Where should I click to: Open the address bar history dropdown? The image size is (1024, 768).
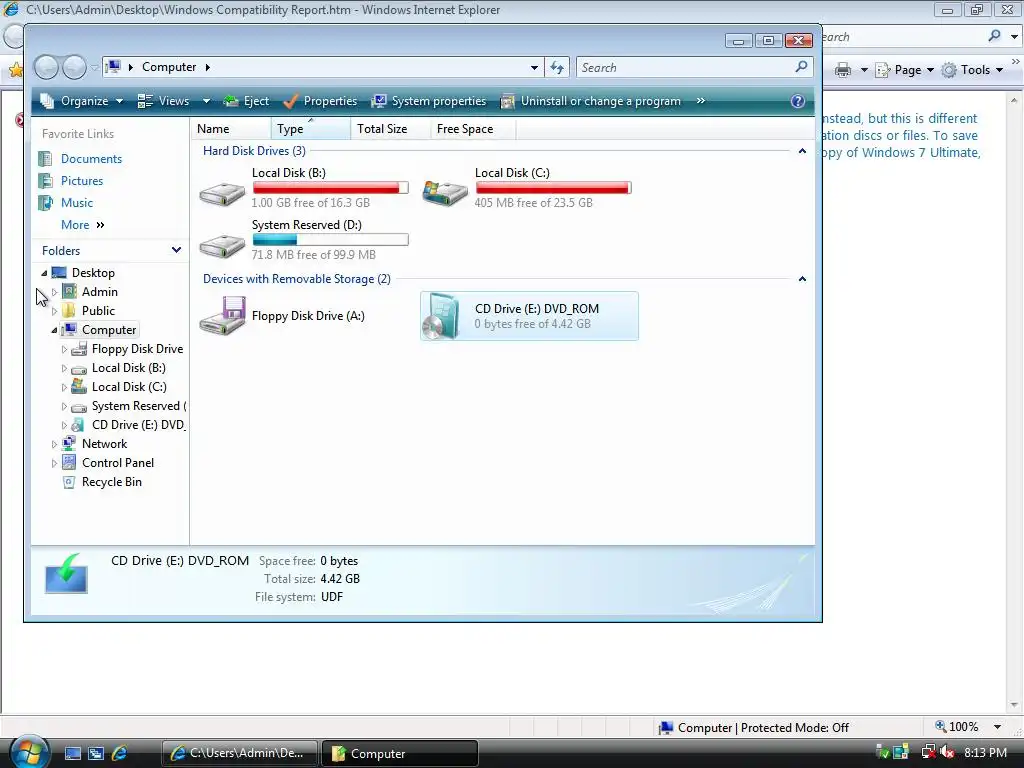[534, 67]
